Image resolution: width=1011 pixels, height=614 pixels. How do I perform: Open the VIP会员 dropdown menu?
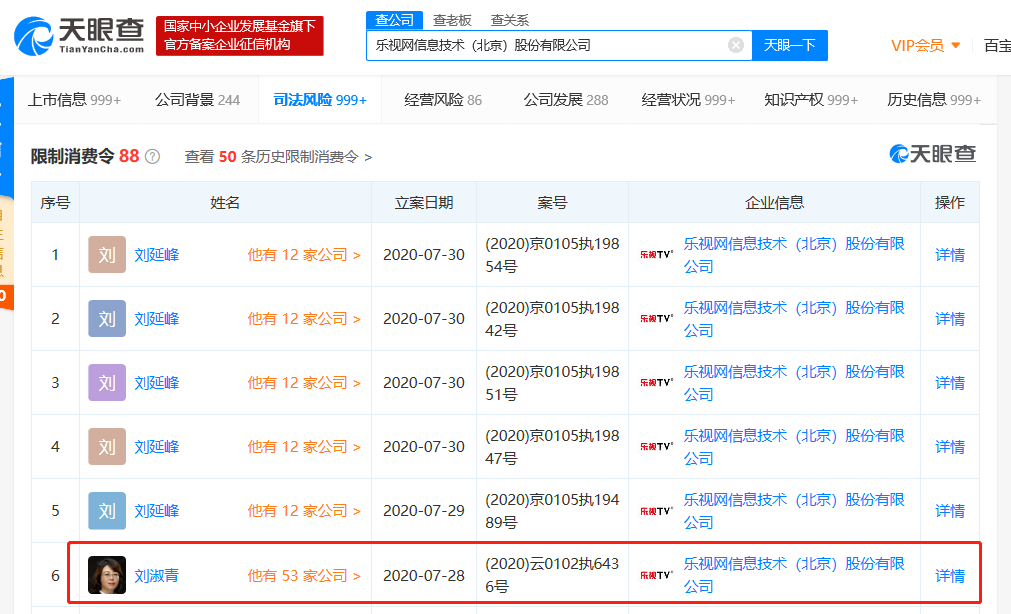pos(925,45)
